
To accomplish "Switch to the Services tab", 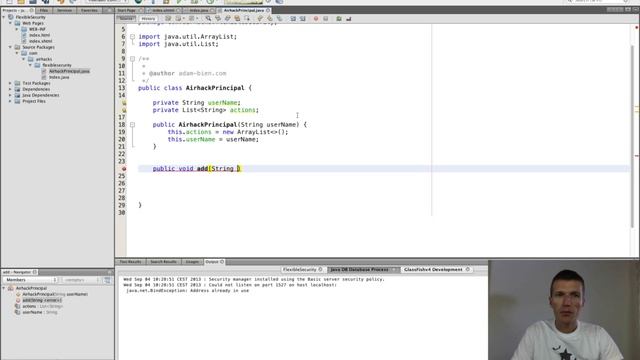I will point(64,10).
